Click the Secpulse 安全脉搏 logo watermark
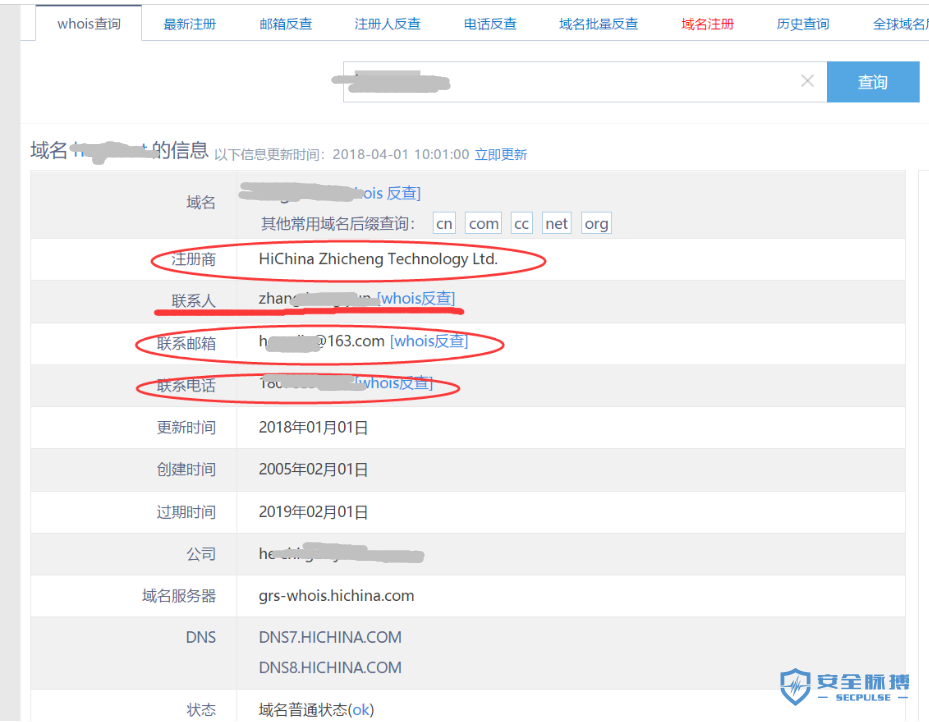The height and width of the screenshot is (722, 929). coord(843,684)
